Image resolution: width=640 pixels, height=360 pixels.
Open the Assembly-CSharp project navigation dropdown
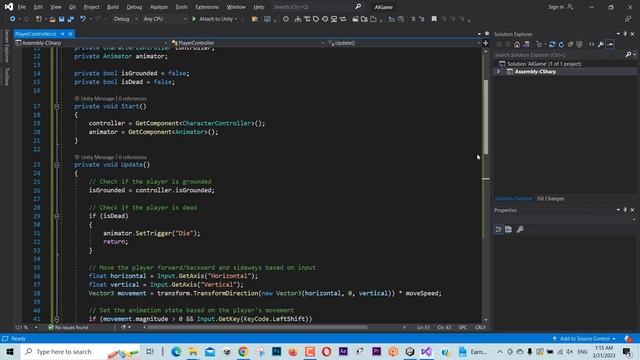(x=91, y=43)
